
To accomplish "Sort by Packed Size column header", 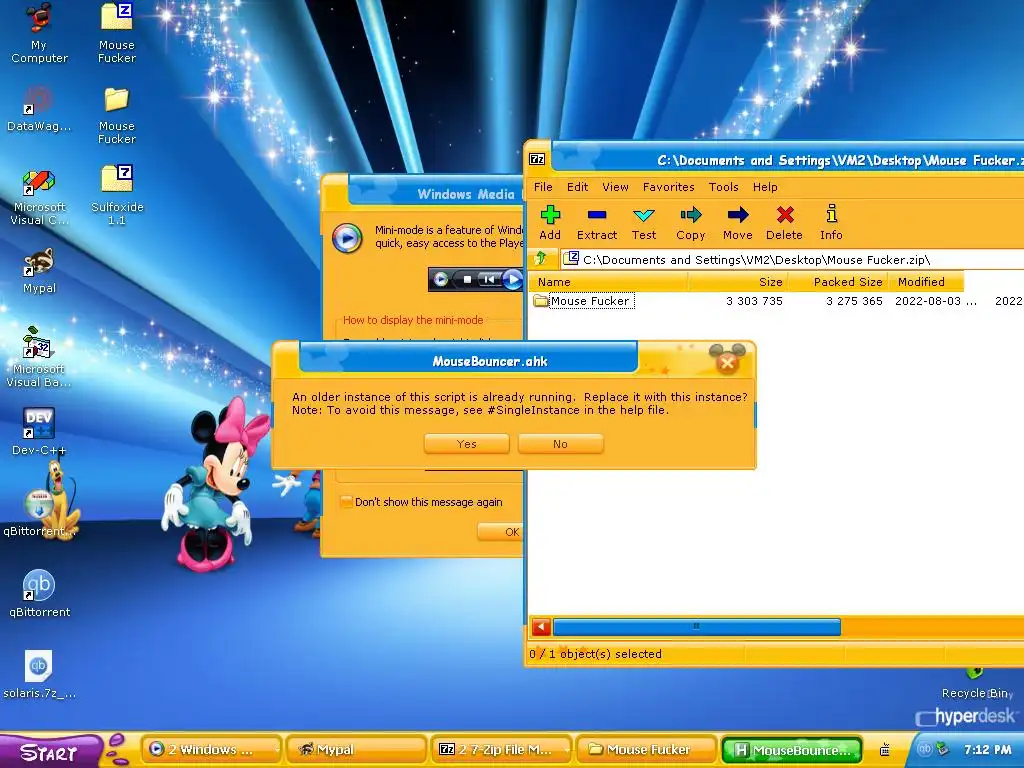I will 839,281.
